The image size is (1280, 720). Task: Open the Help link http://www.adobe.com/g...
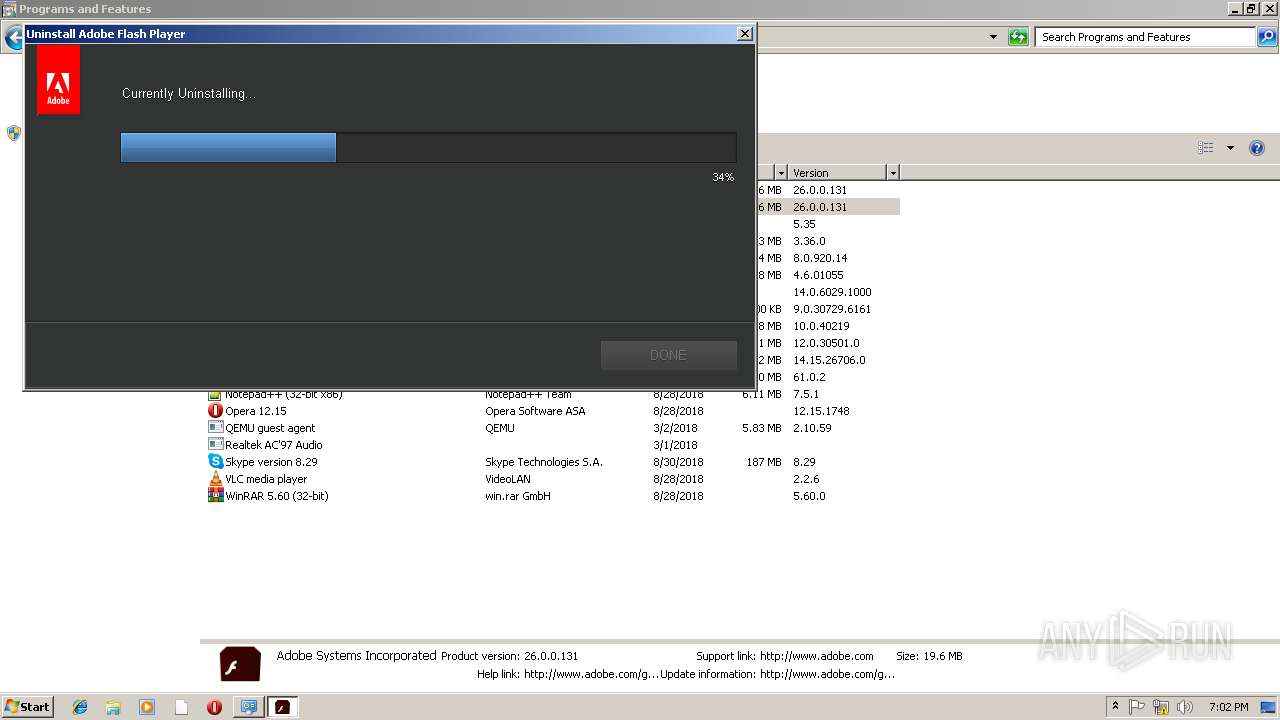(x=589, y=674)
